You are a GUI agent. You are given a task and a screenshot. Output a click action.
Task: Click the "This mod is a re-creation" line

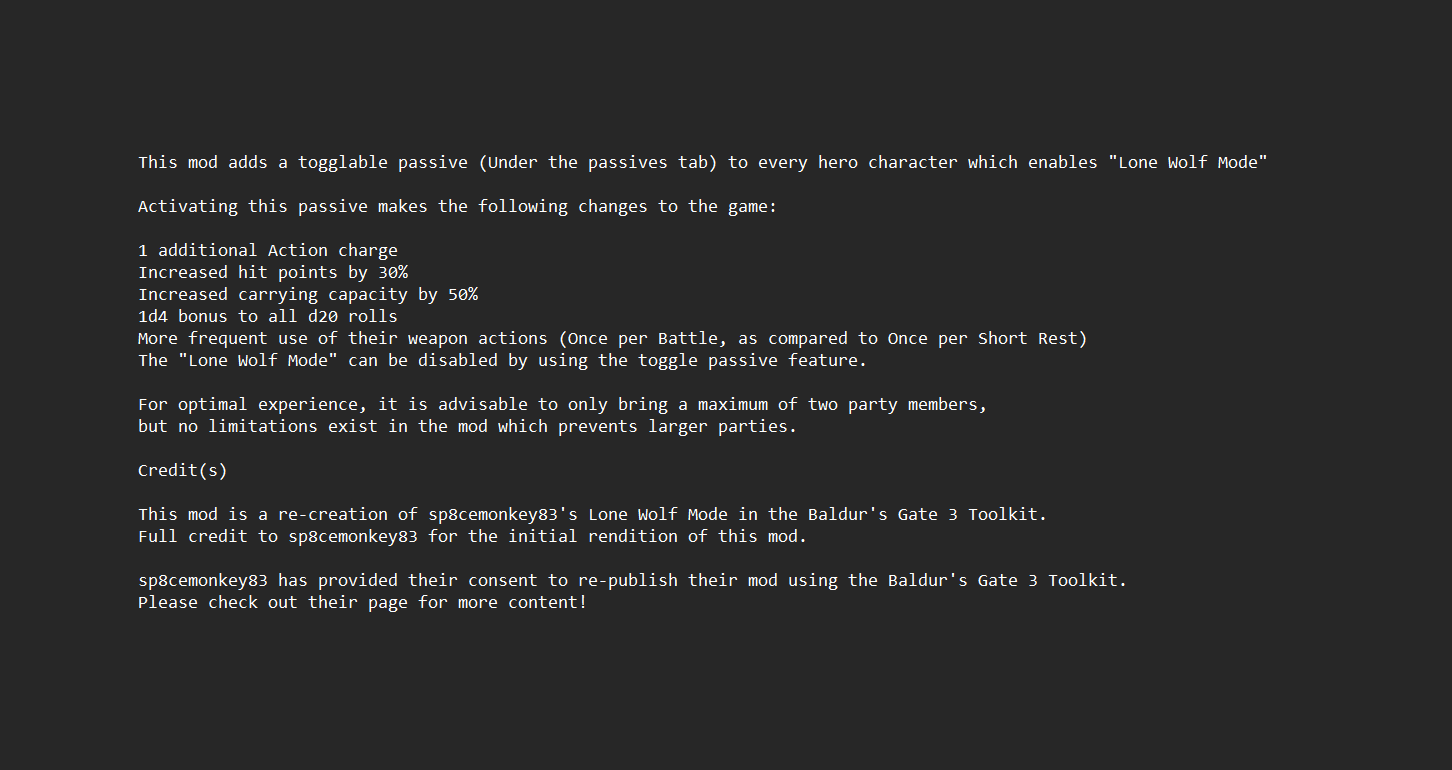(x=592, y=514)
